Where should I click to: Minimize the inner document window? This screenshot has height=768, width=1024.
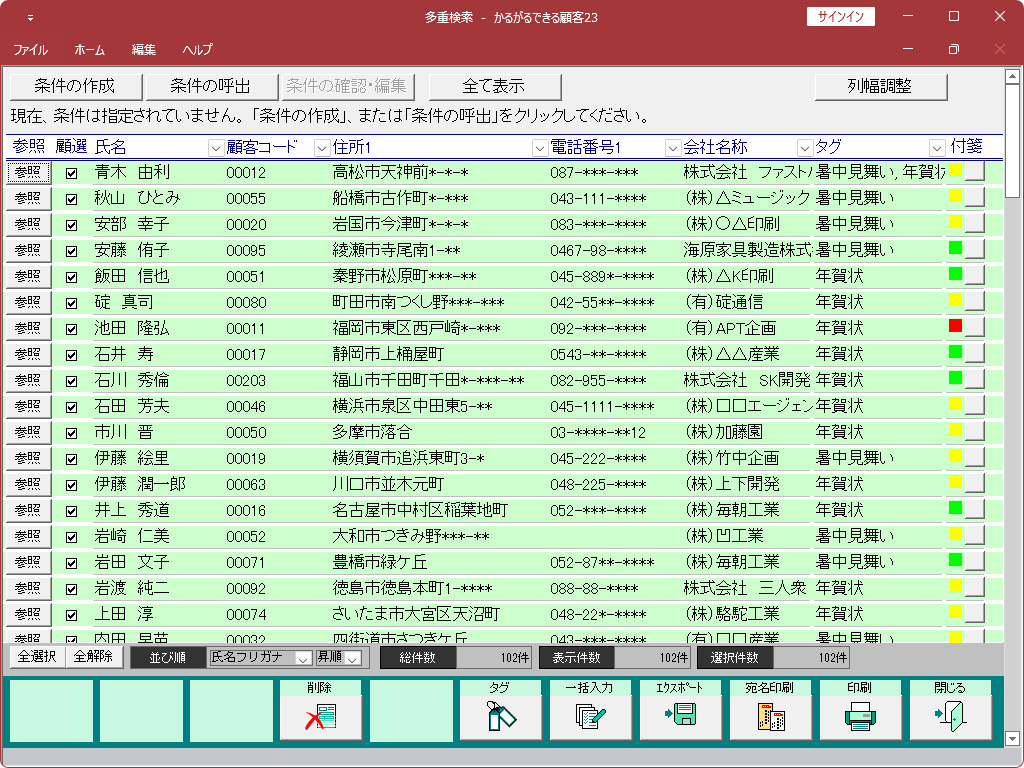[908, 49]
